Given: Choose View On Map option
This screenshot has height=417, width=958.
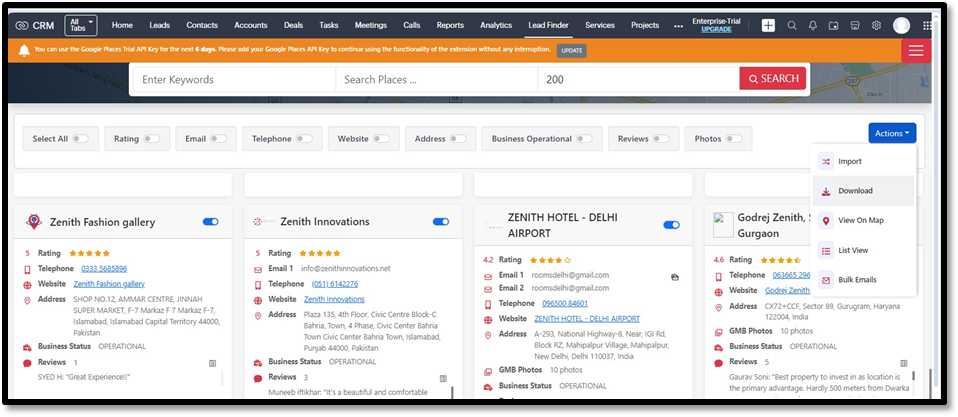Looking at the screenshot, I should 860,220.
